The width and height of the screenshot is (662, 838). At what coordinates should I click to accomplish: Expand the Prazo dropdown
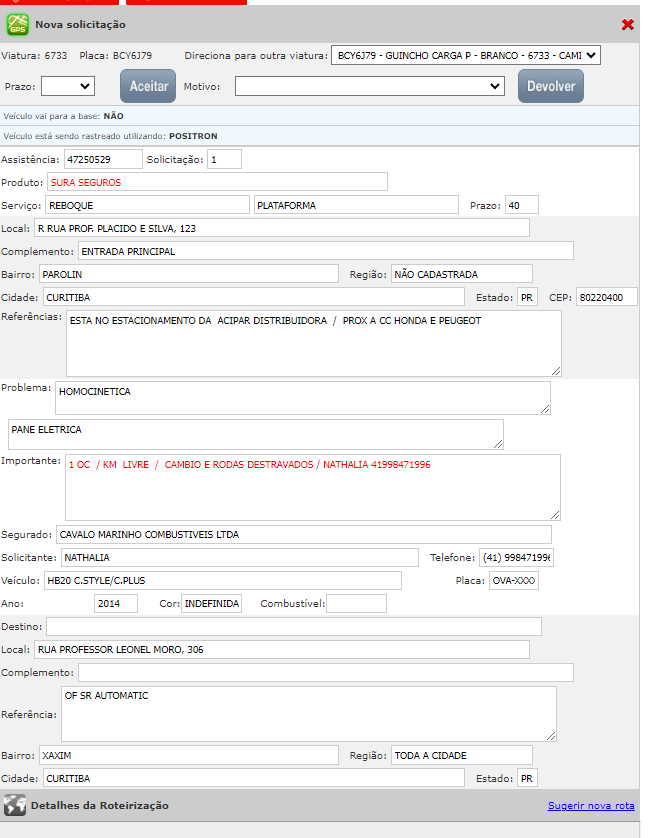(x=67, y=87)
